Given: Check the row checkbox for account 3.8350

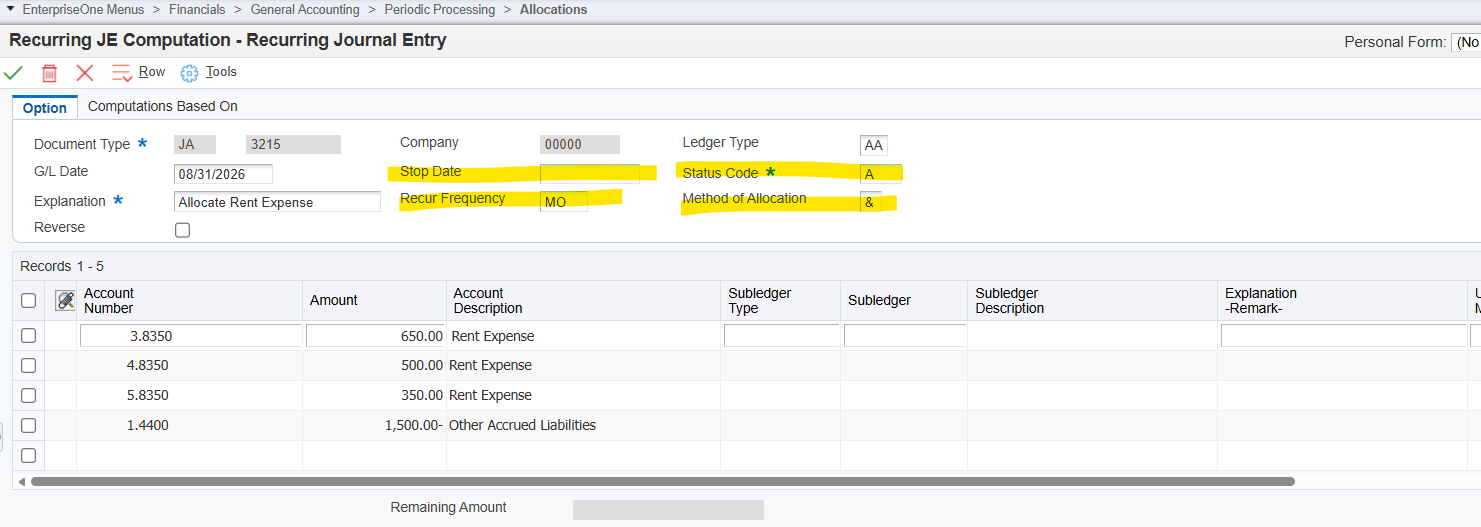Looking at the screenshot, I should click(29, 335).
